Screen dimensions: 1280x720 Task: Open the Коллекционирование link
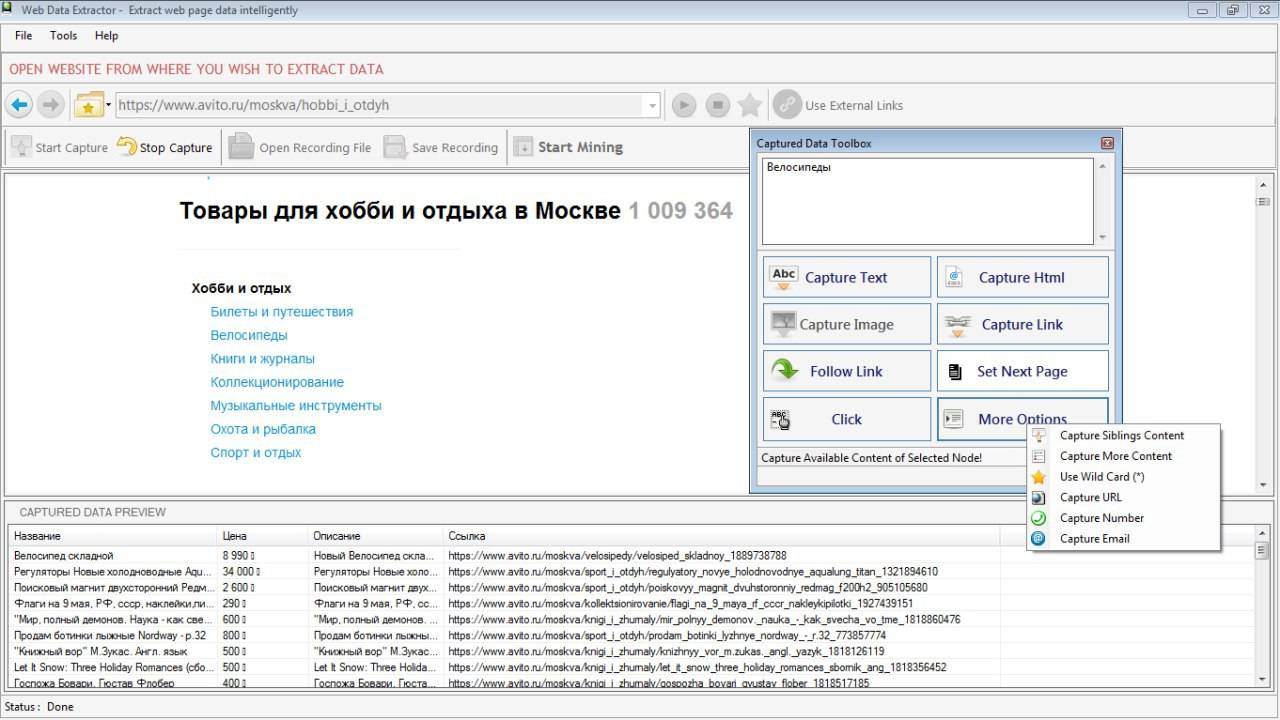(x=277, y=382)
